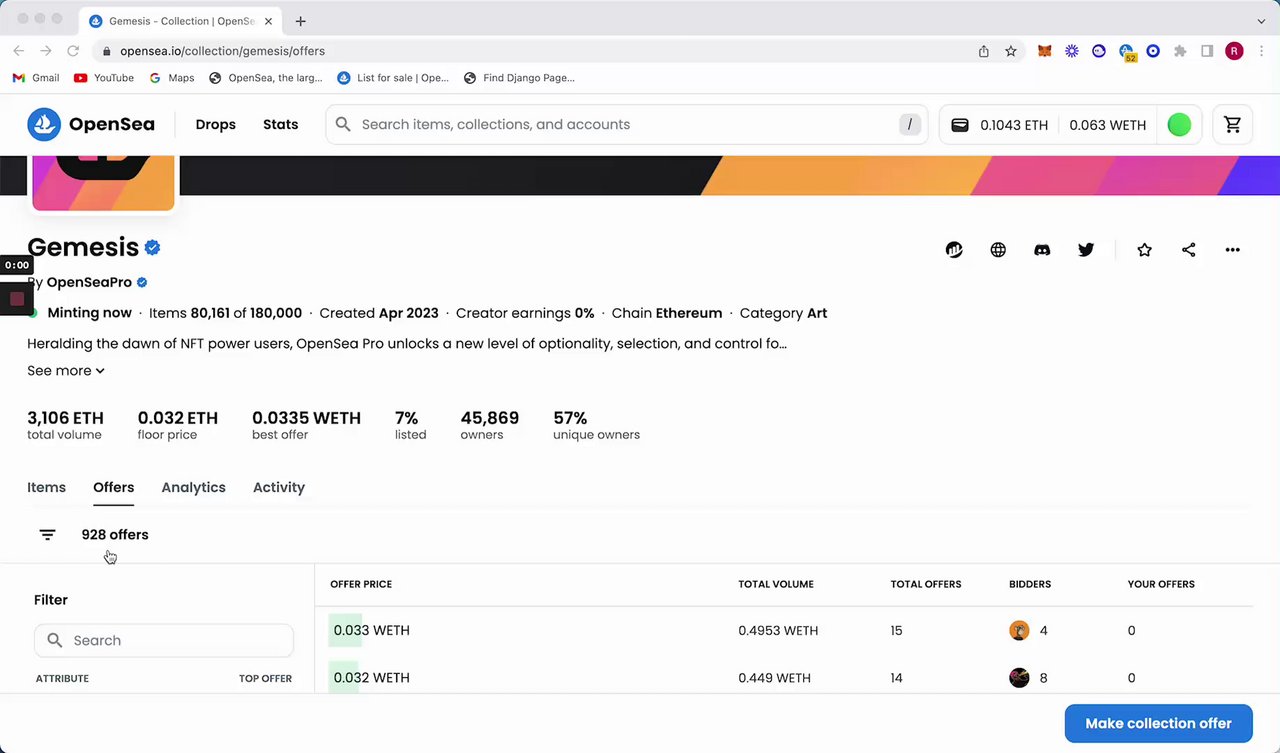Open the collection website globe icon

point(998,250)
